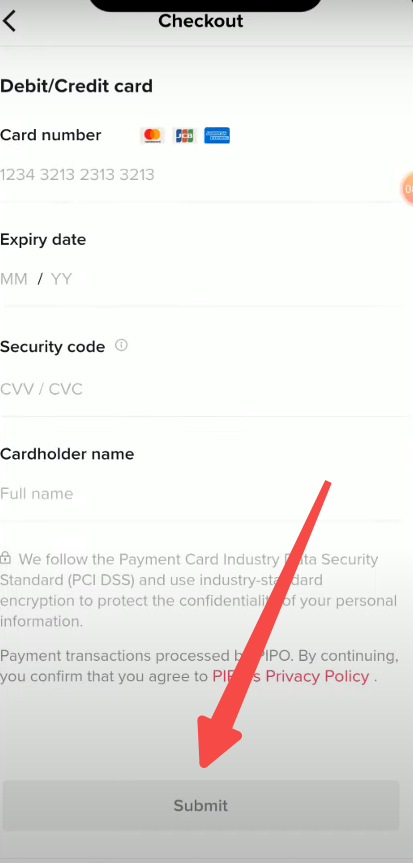Focus the card number input field
The width and height of the screenshot is (413, 863).
tap(201, 175)
